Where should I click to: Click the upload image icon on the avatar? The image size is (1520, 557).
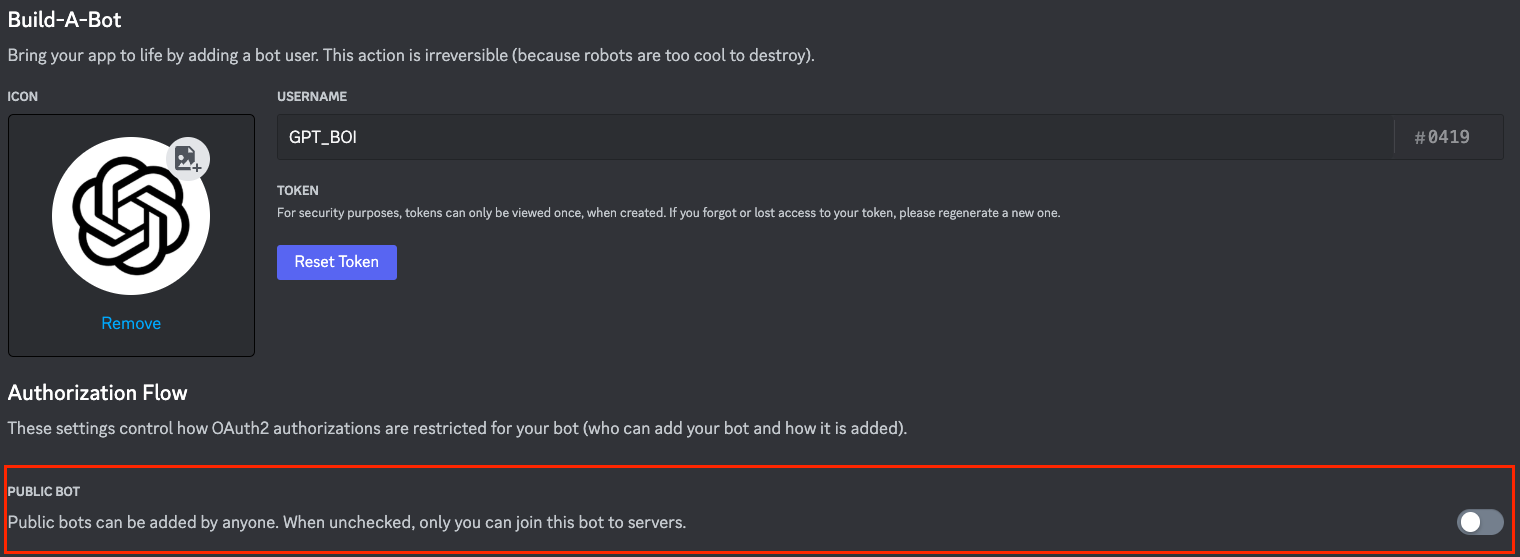click(x=187, y=158)
